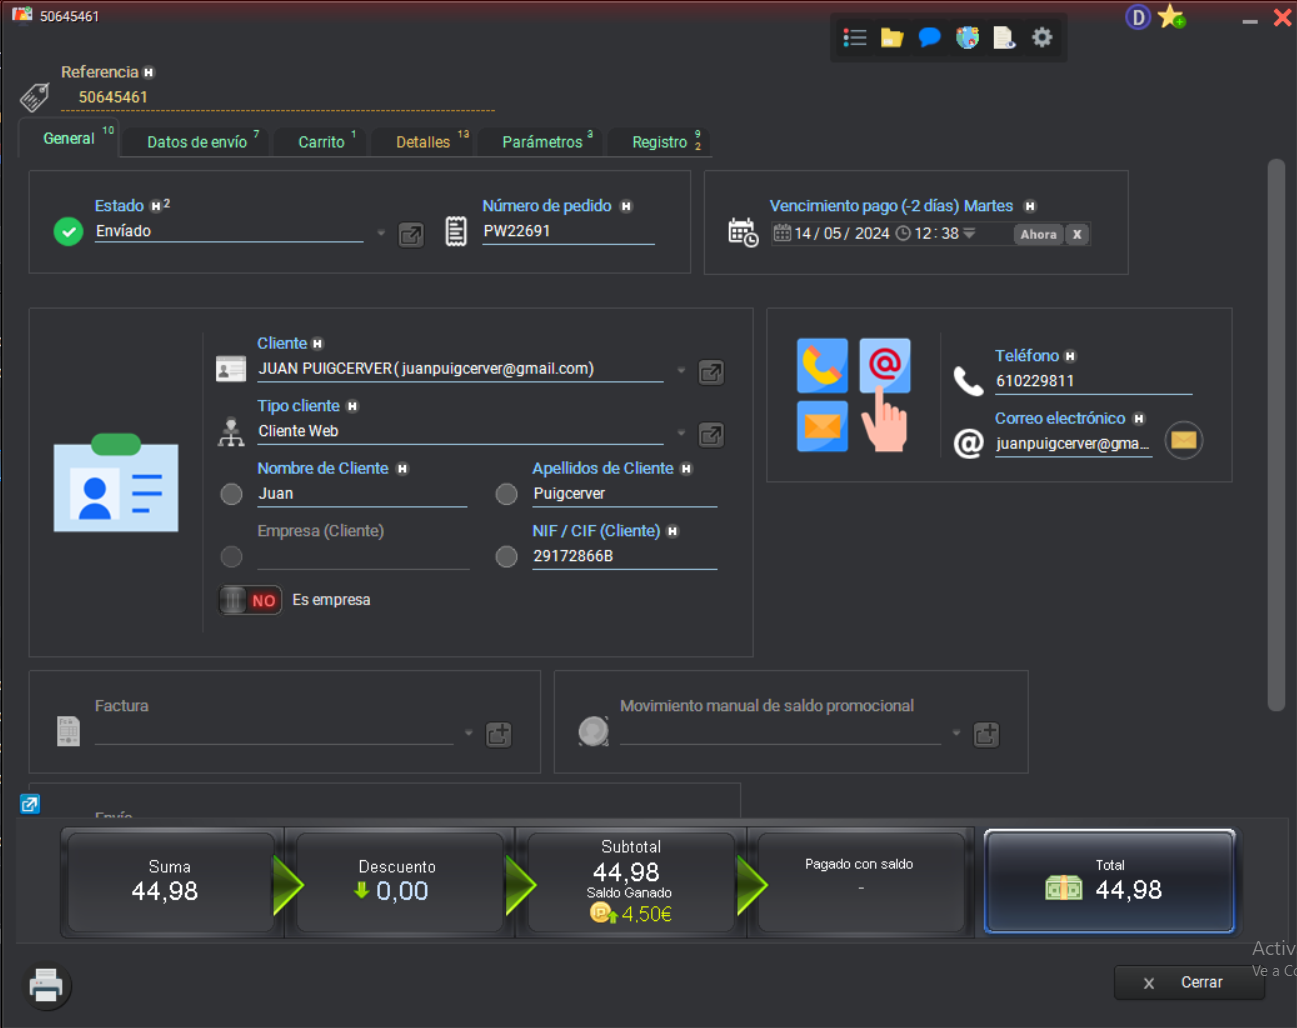Screen dimensions: 1297x1028
Task: Expand the Tipo cliente dropdown
Action: pyautogui.click(x=681, y=433)
